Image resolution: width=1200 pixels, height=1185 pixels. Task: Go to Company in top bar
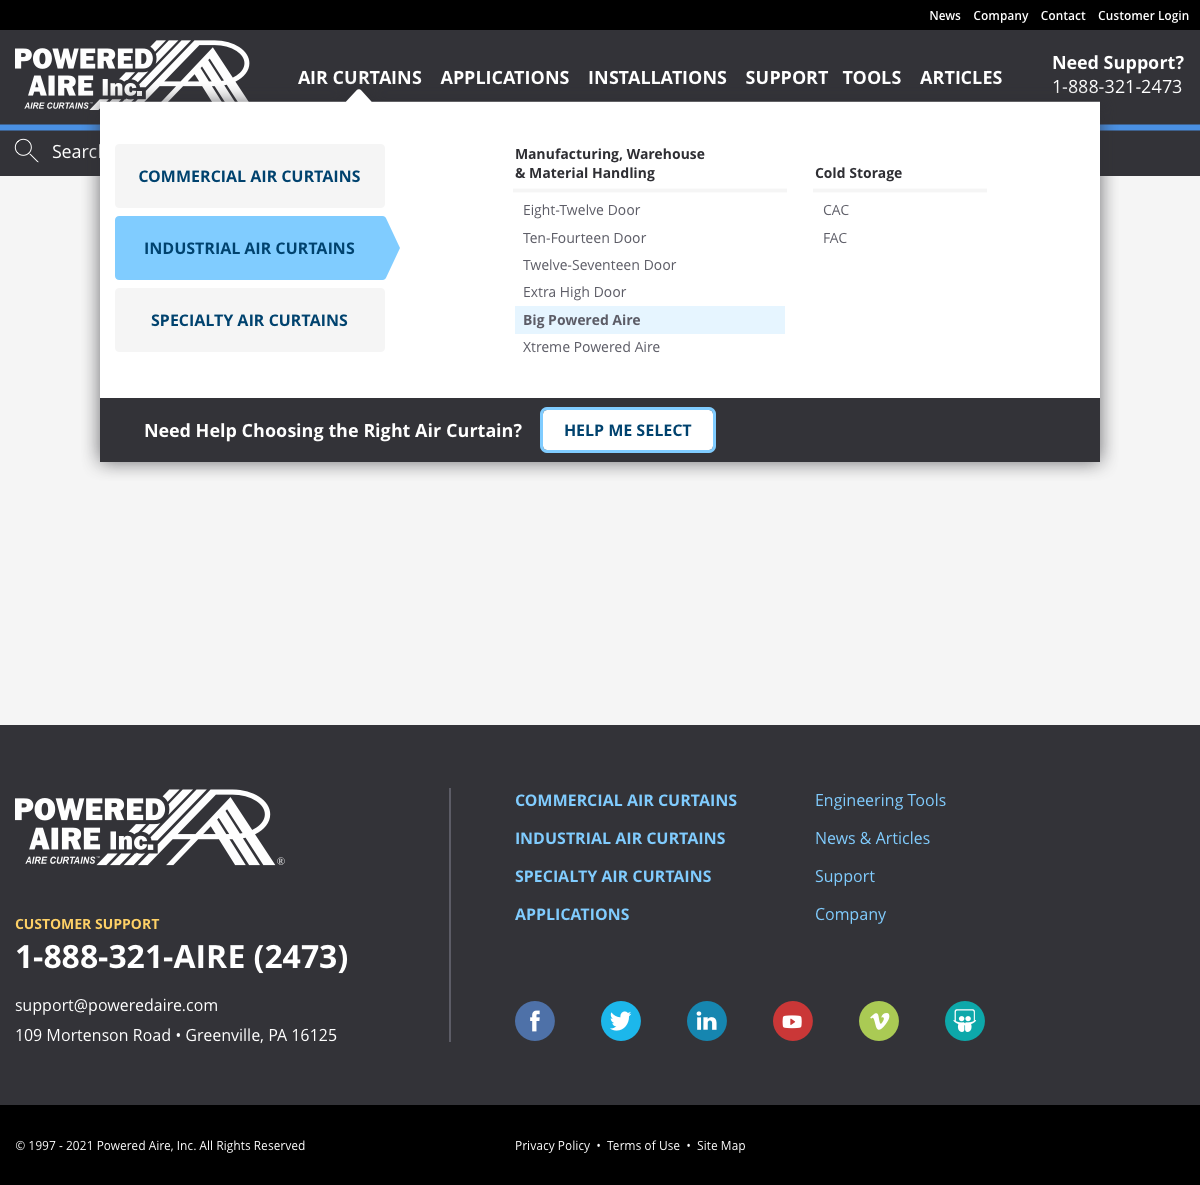coord(1001,15)
